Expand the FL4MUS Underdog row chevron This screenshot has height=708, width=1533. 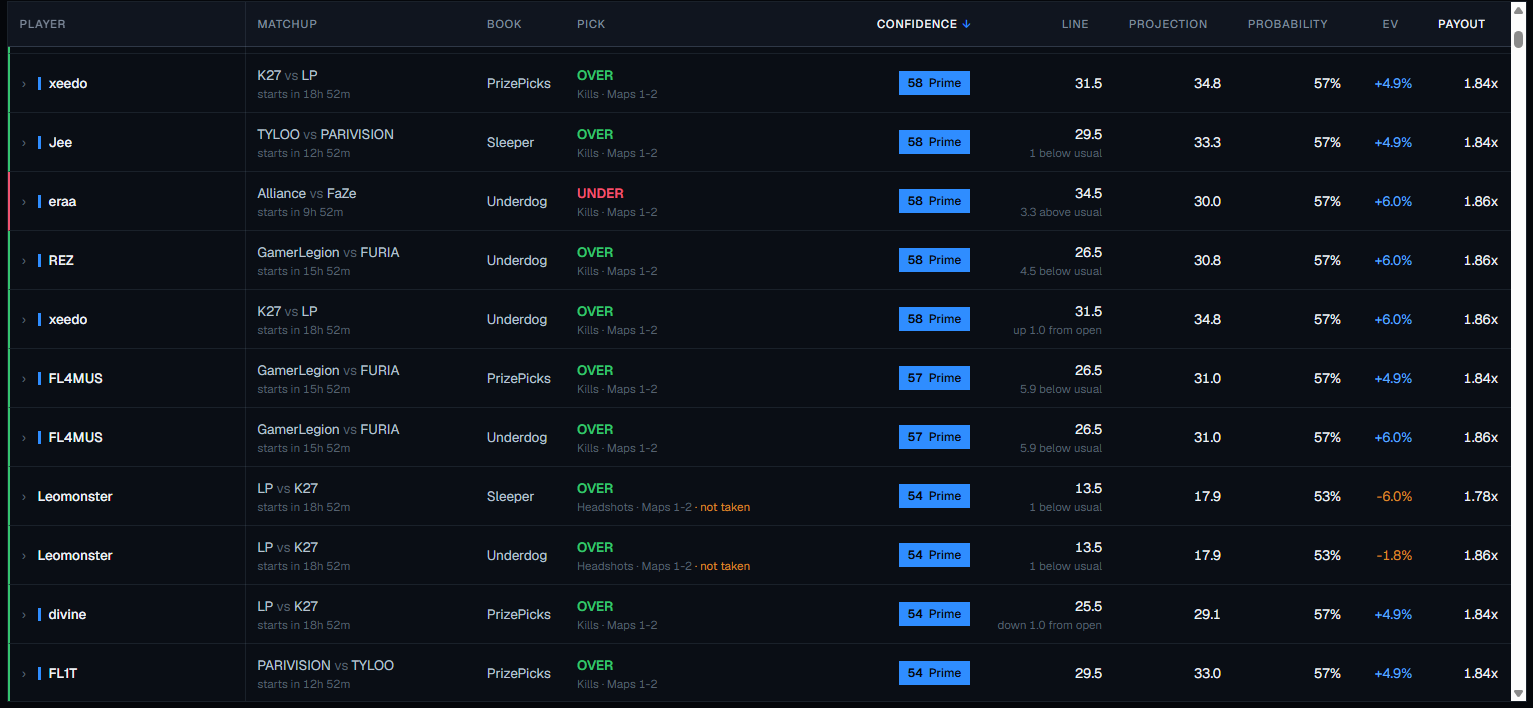(24, 438)
